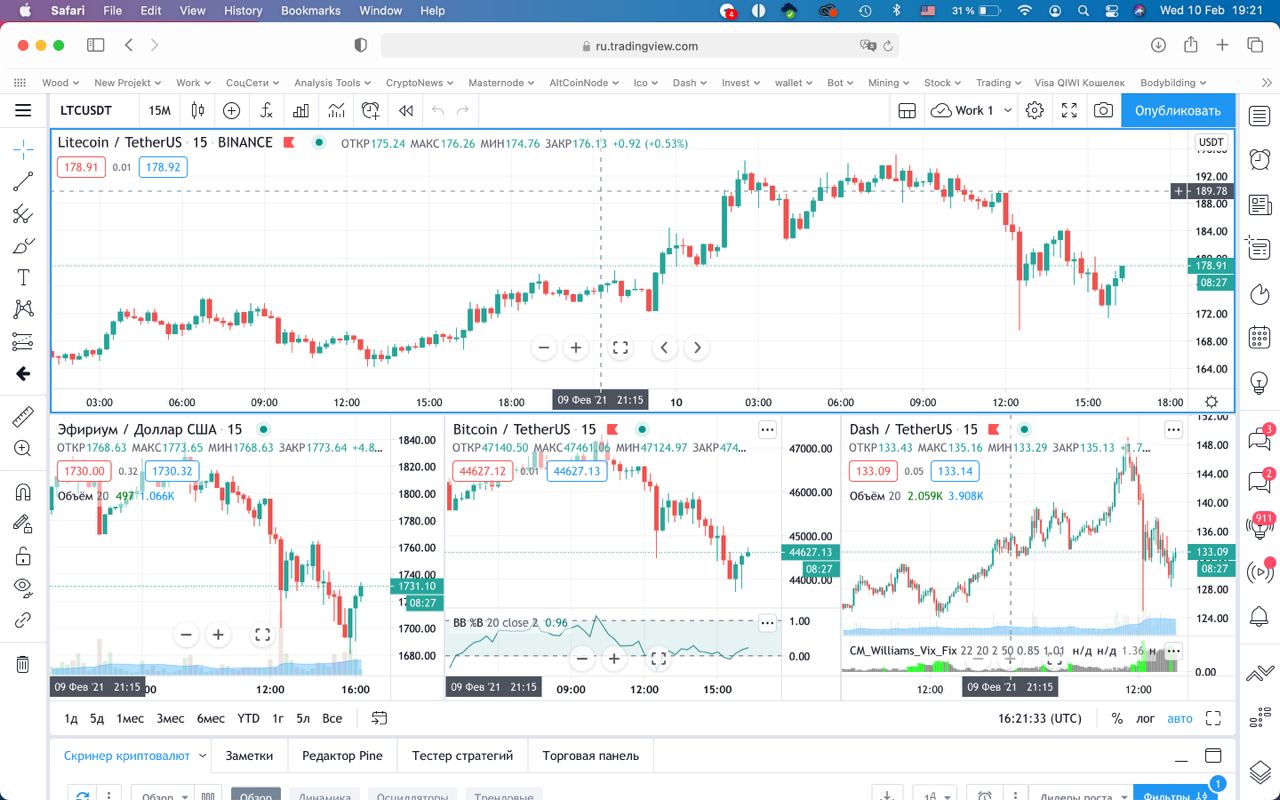Open the Safari Bookmarks menu
This screenshot has width=1280, height=800.
[310, 11]
